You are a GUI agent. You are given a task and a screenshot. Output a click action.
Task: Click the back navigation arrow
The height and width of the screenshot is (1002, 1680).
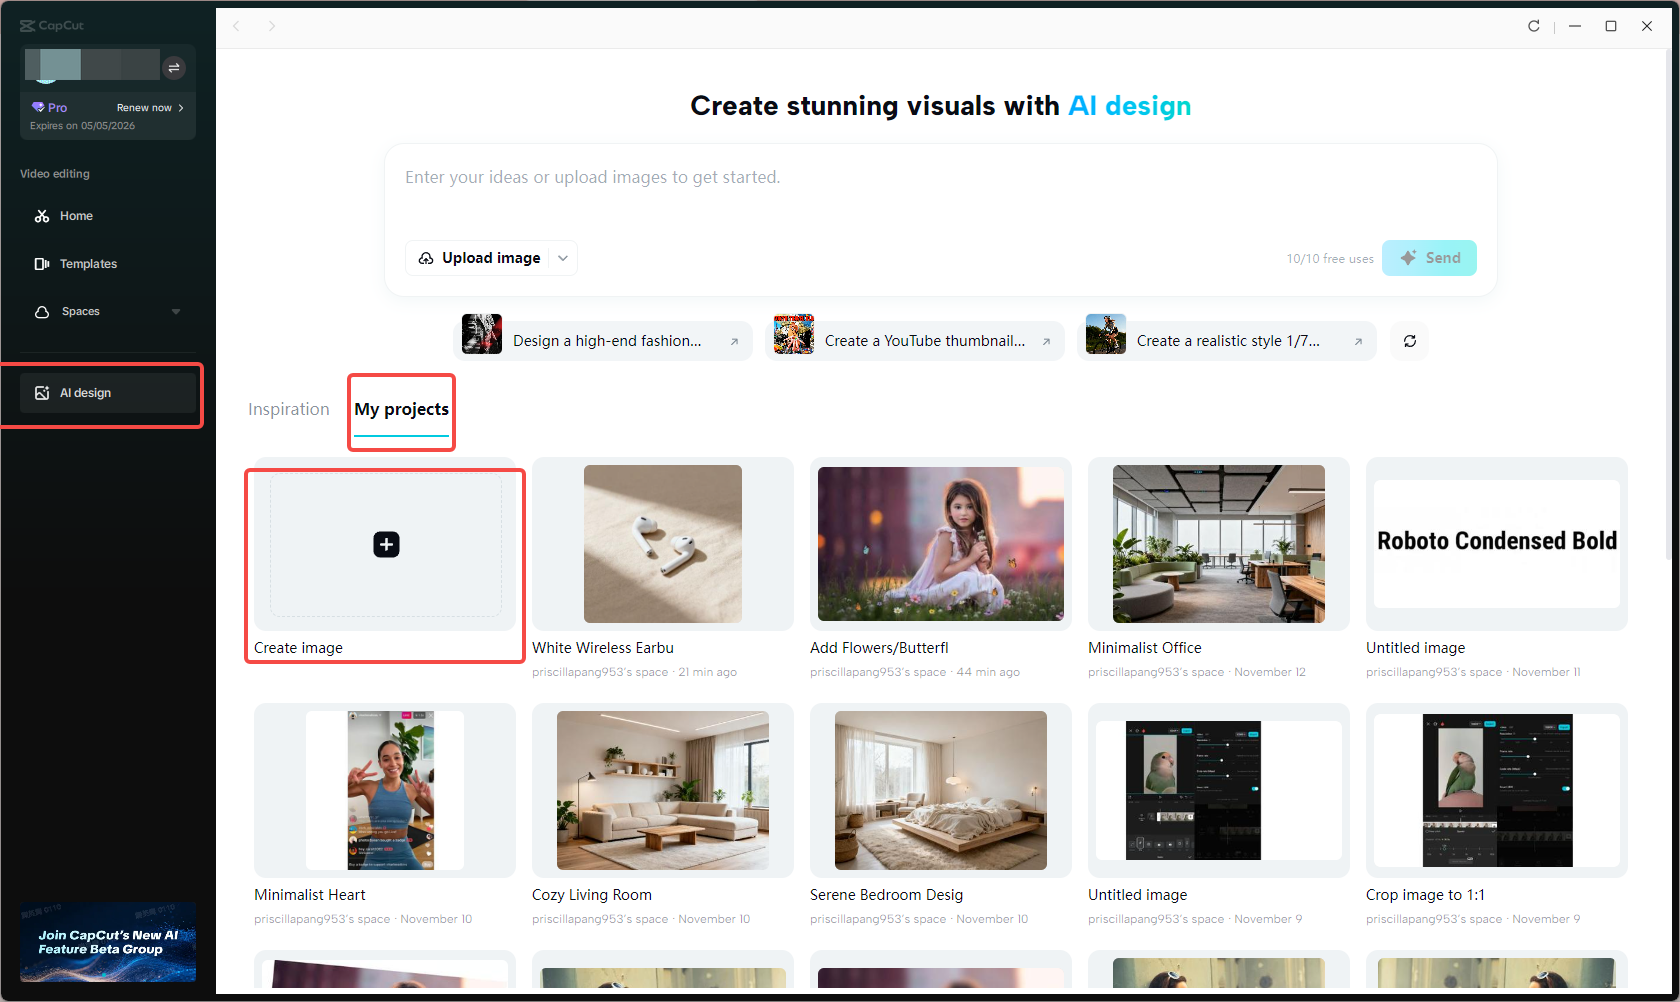click(236, 26)
